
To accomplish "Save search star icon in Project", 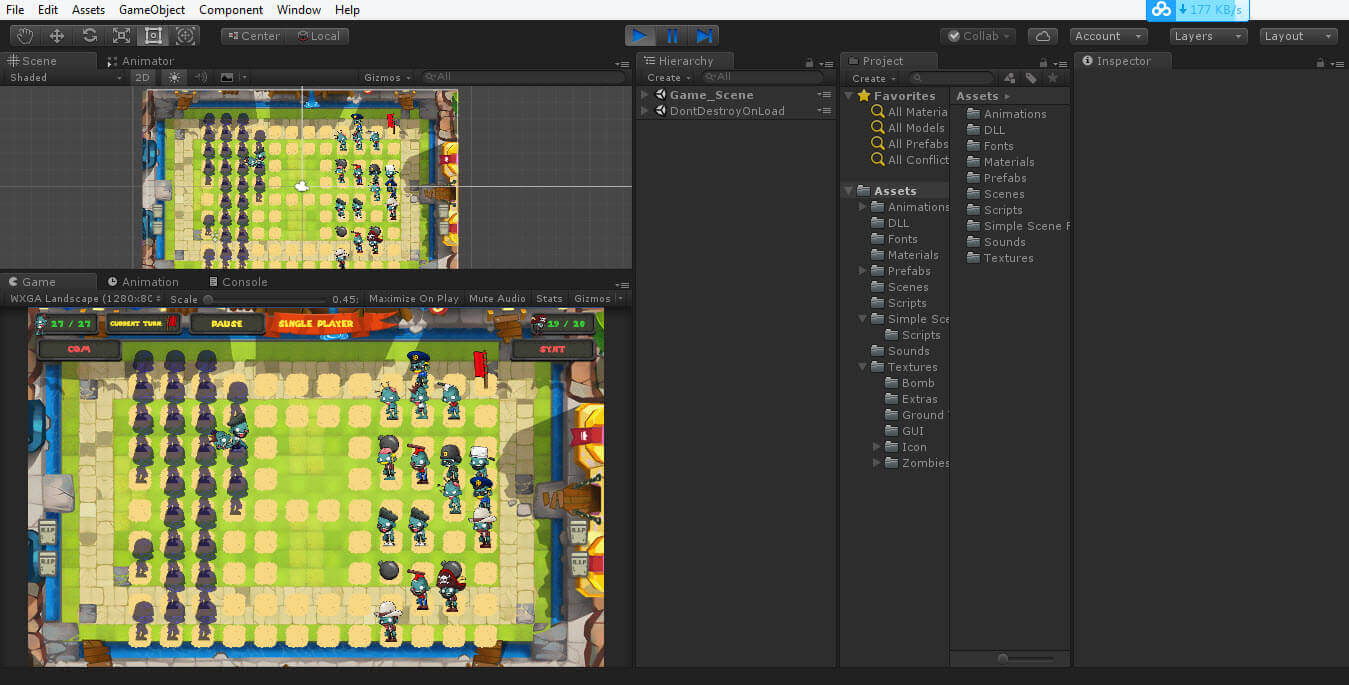I will point(1052,78).
